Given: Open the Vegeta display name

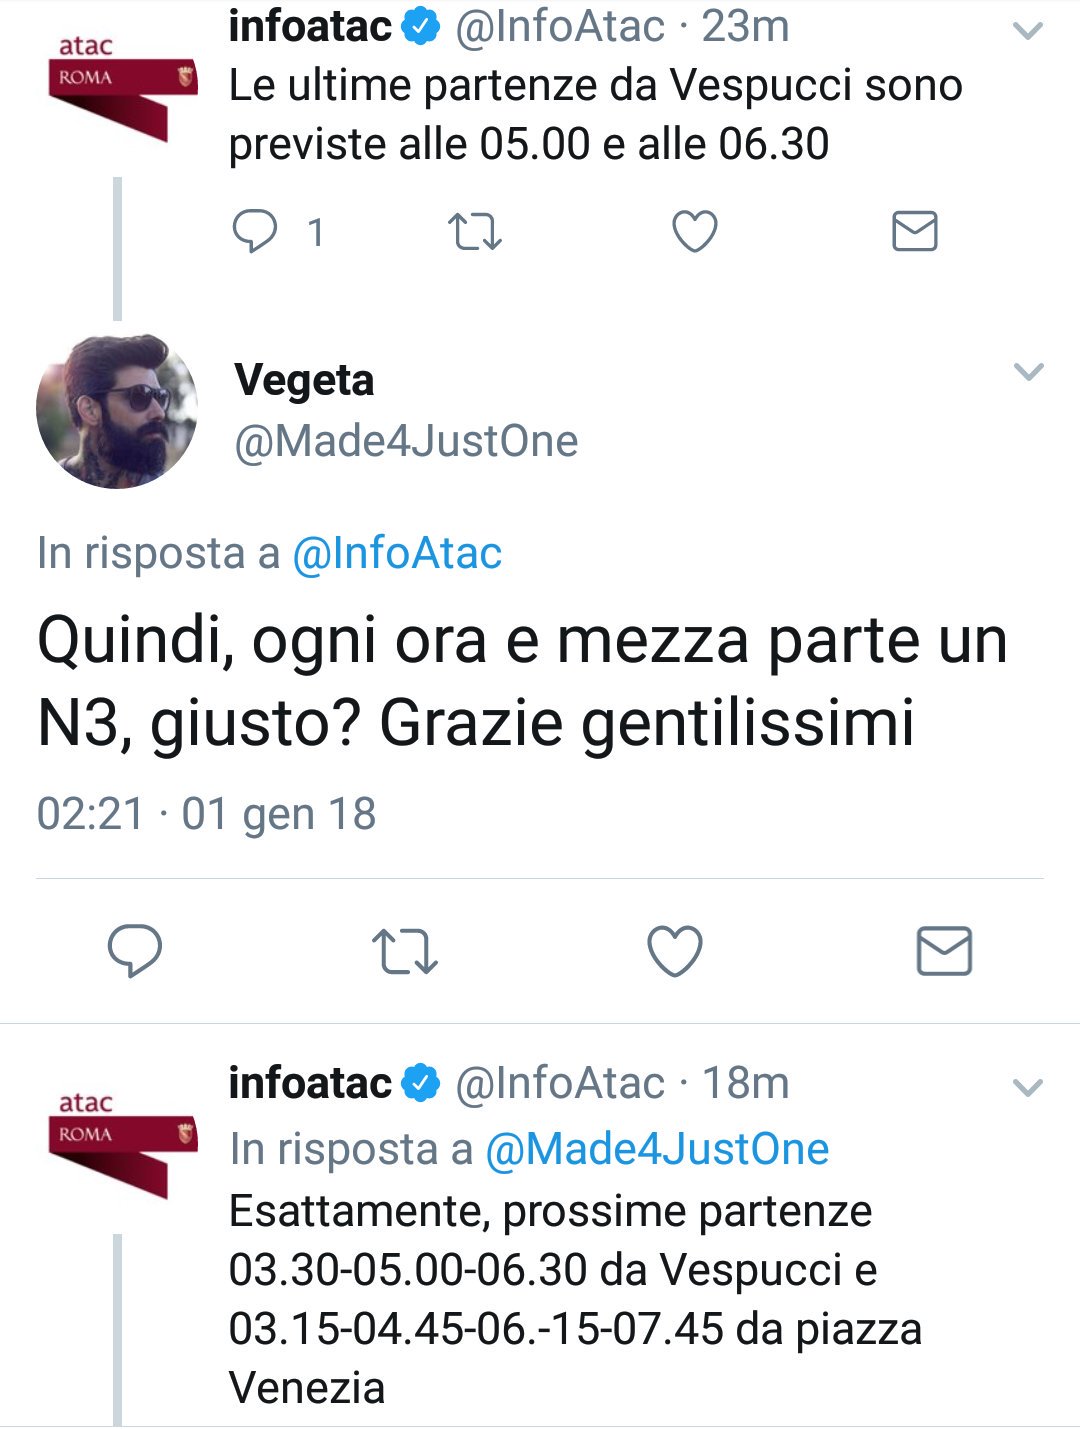Looking at the screenshot, I should tap(304, 381).
